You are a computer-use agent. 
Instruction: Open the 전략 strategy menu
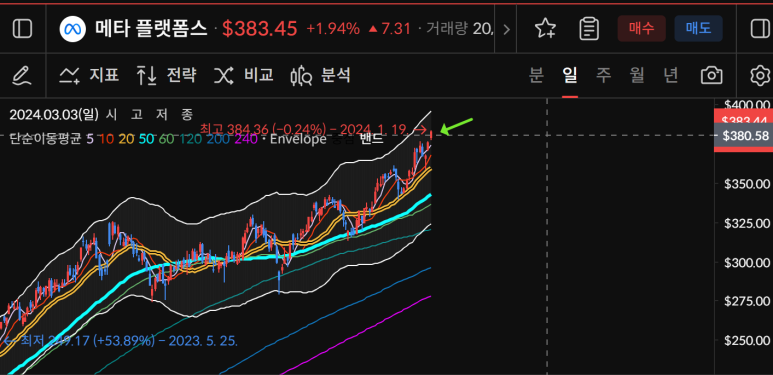[167, 75]
